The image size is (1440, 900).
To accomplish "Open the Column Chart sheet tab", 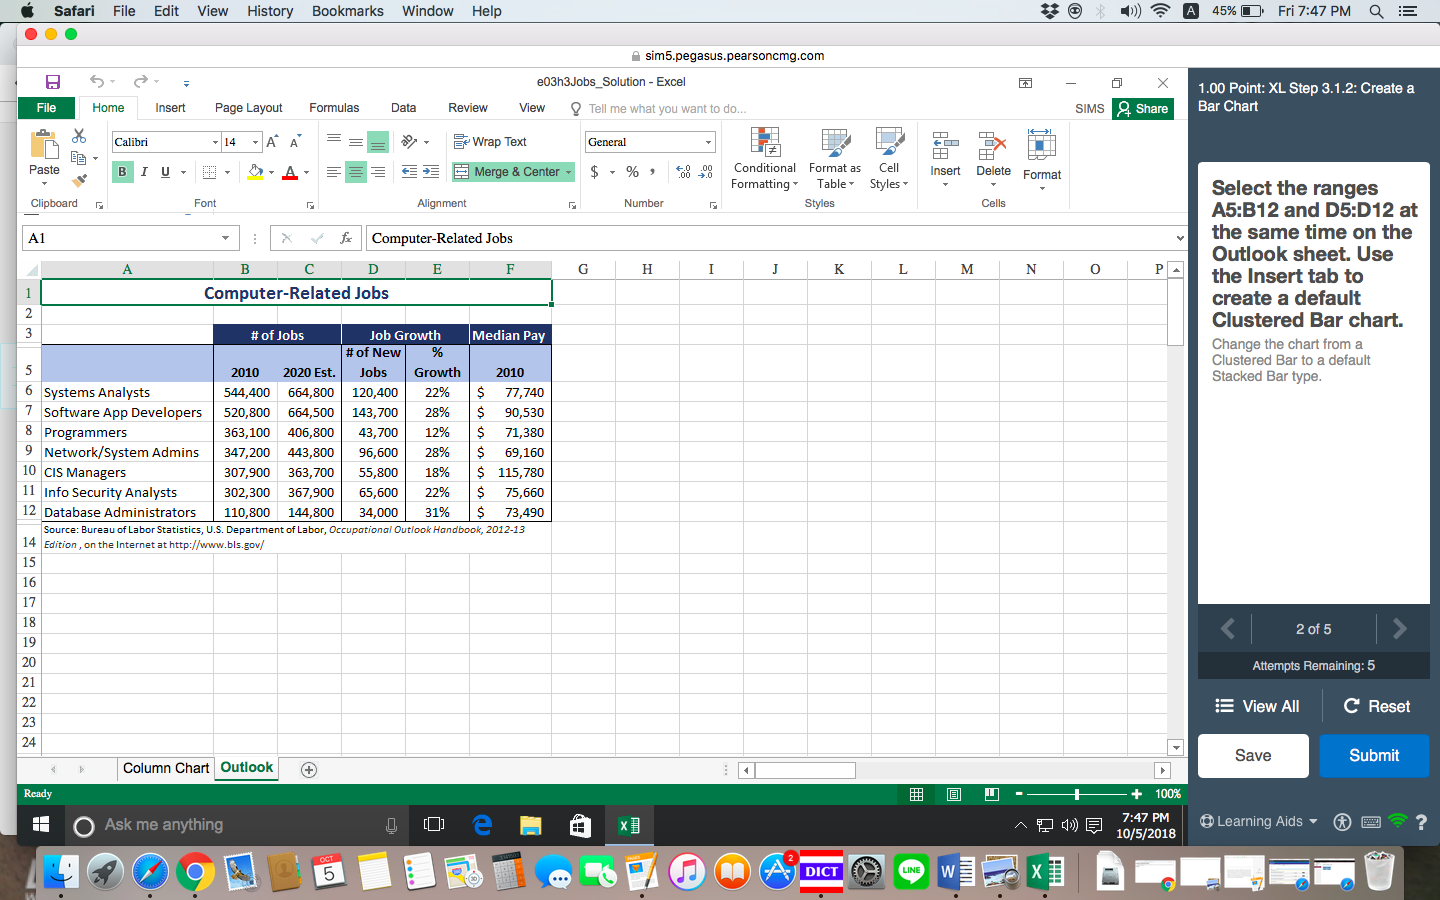I will click(166, 768).
